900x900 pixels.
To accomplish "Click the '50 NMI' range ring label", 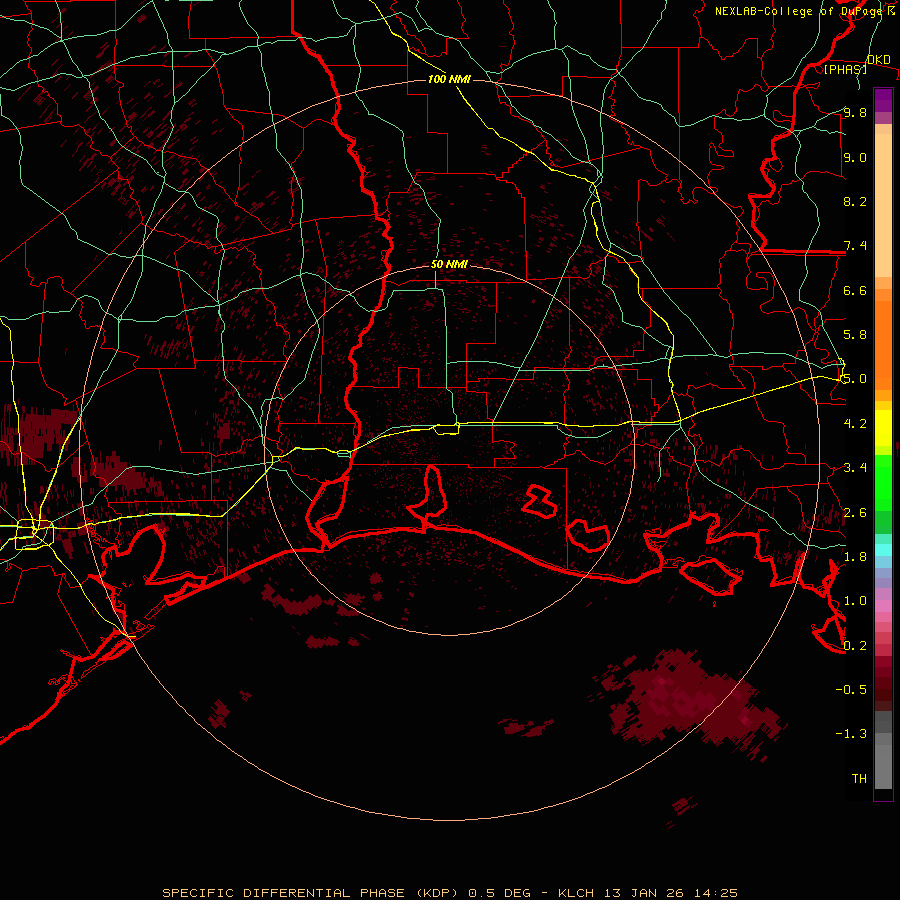I will pos(449,265).
